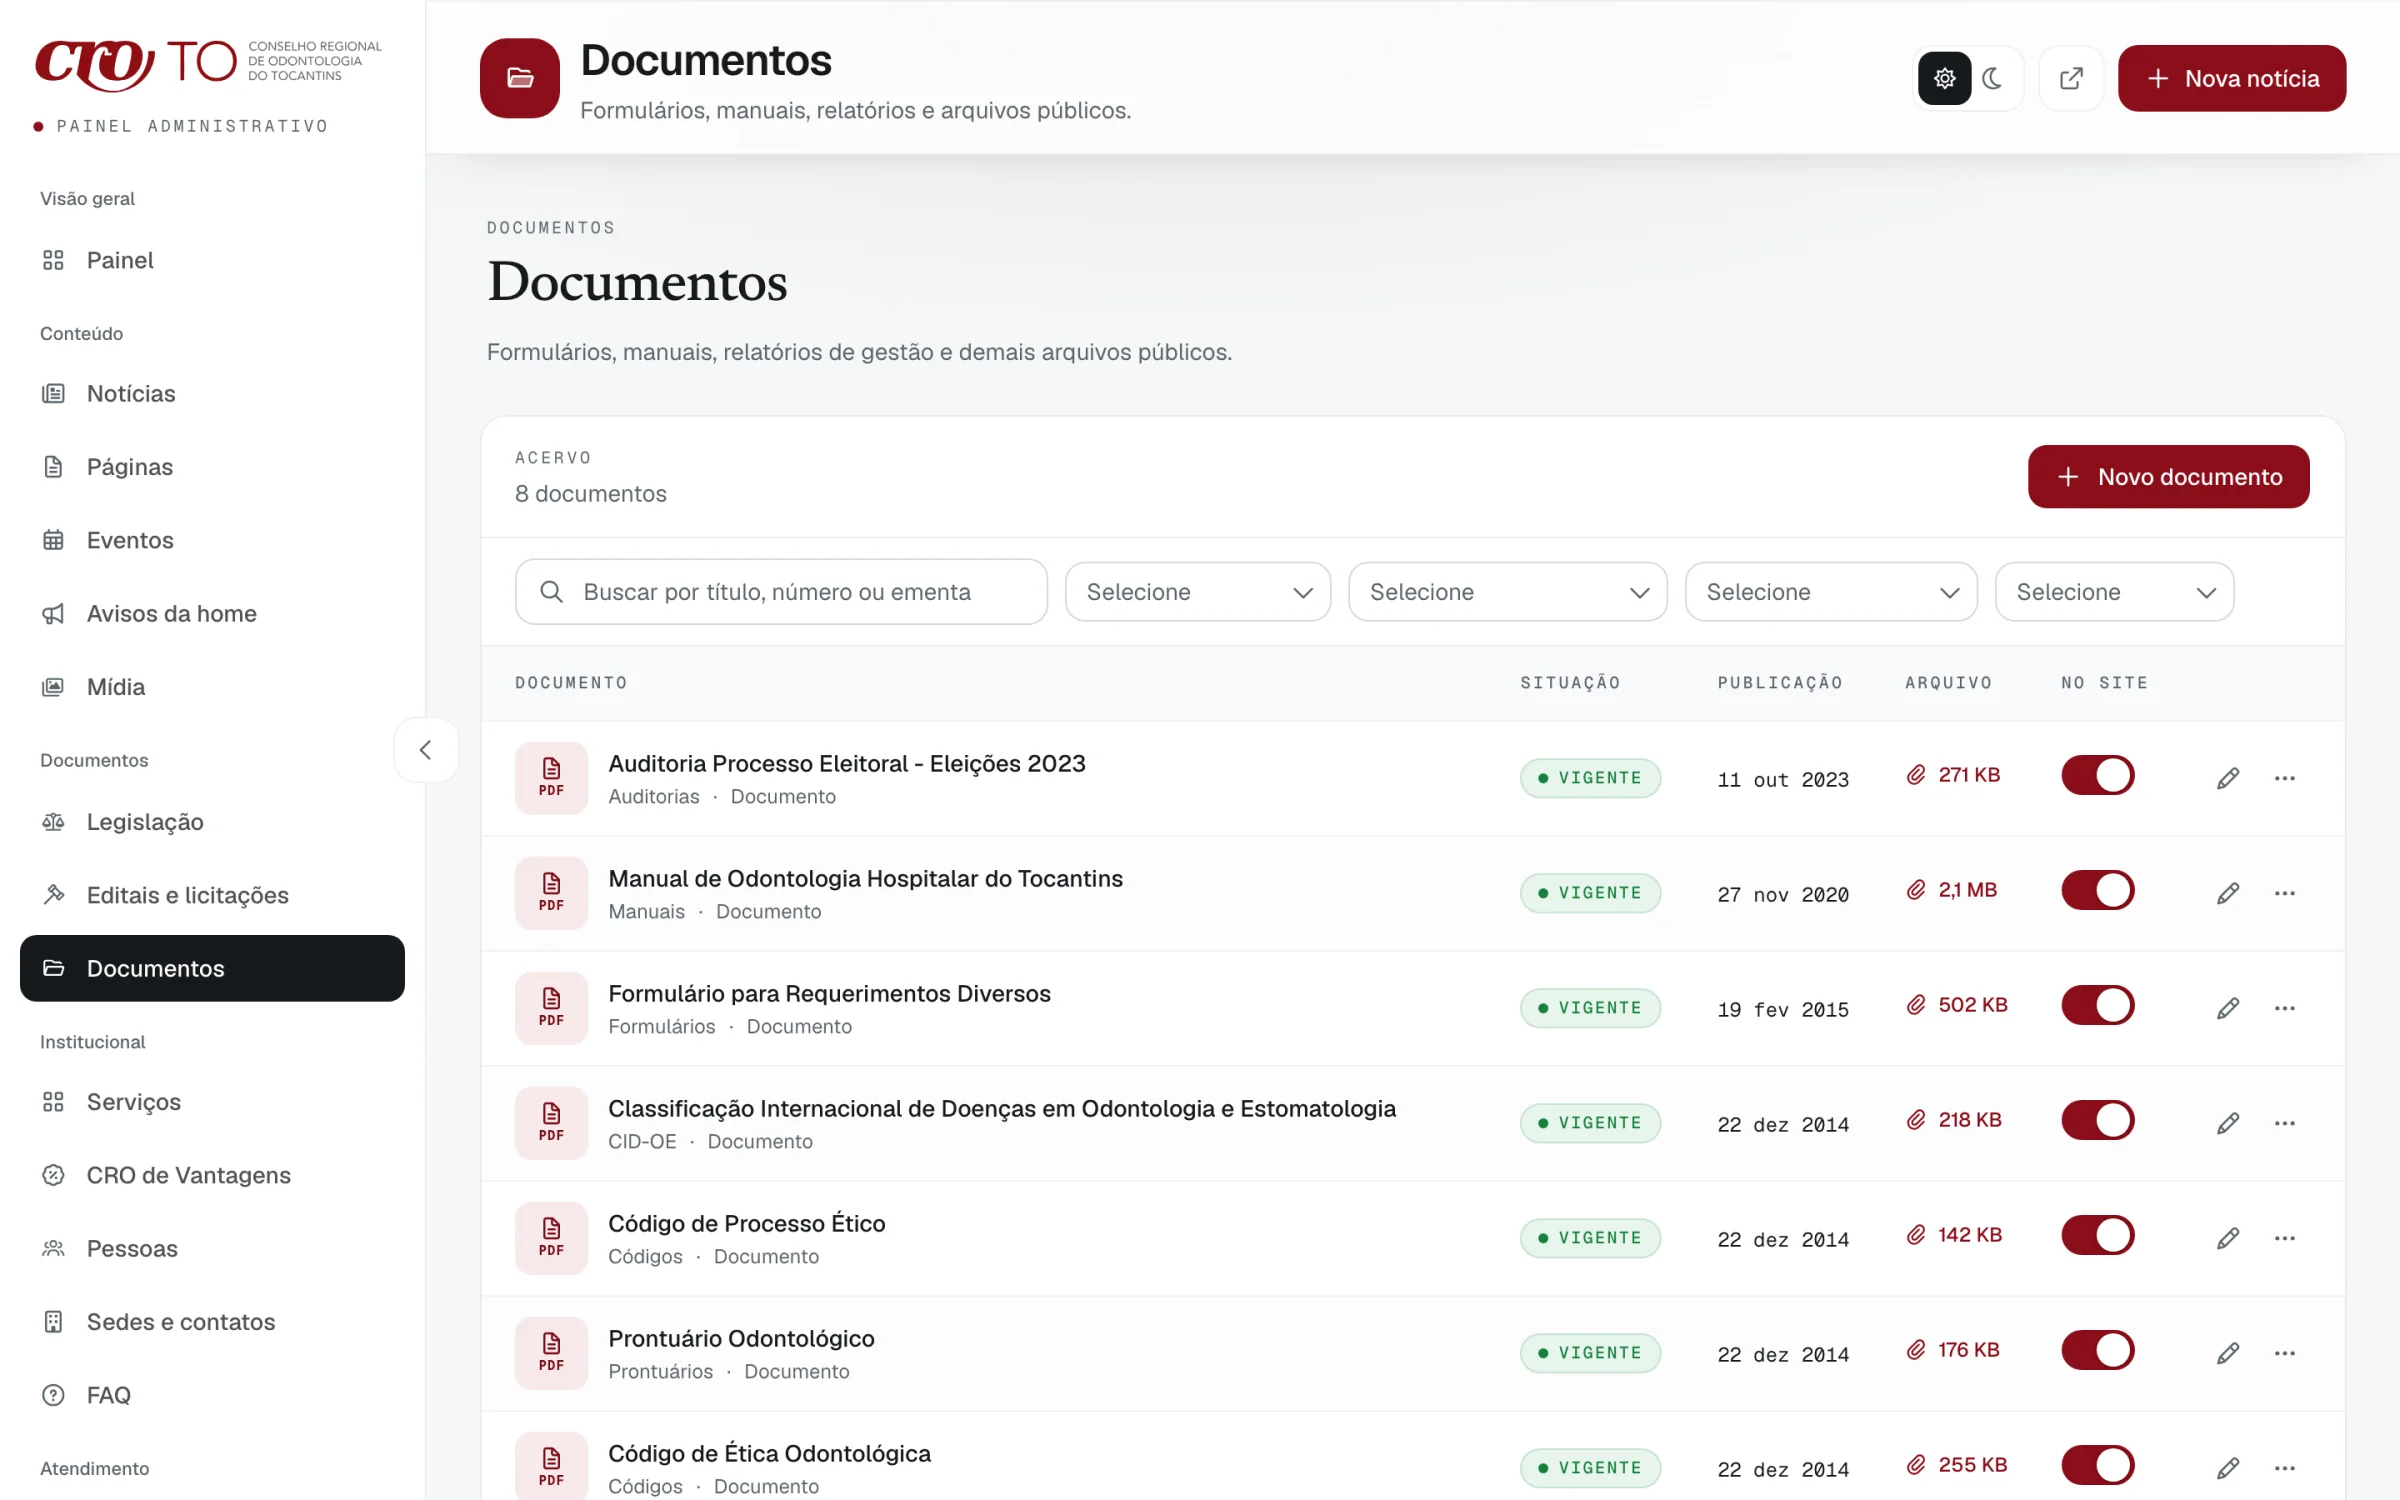
Task: Open more options for Código de Processo Ético
Action: (2284, 1238)
